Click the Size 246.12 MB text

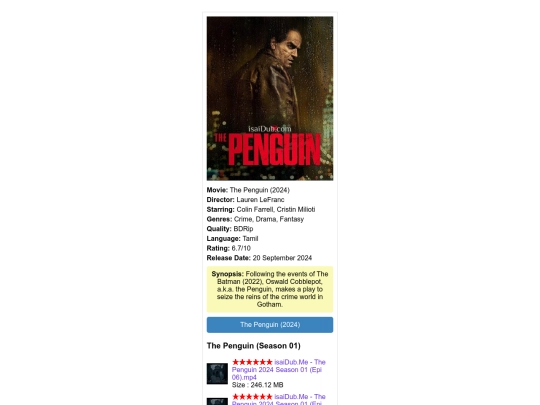click(x=258, y=385)
